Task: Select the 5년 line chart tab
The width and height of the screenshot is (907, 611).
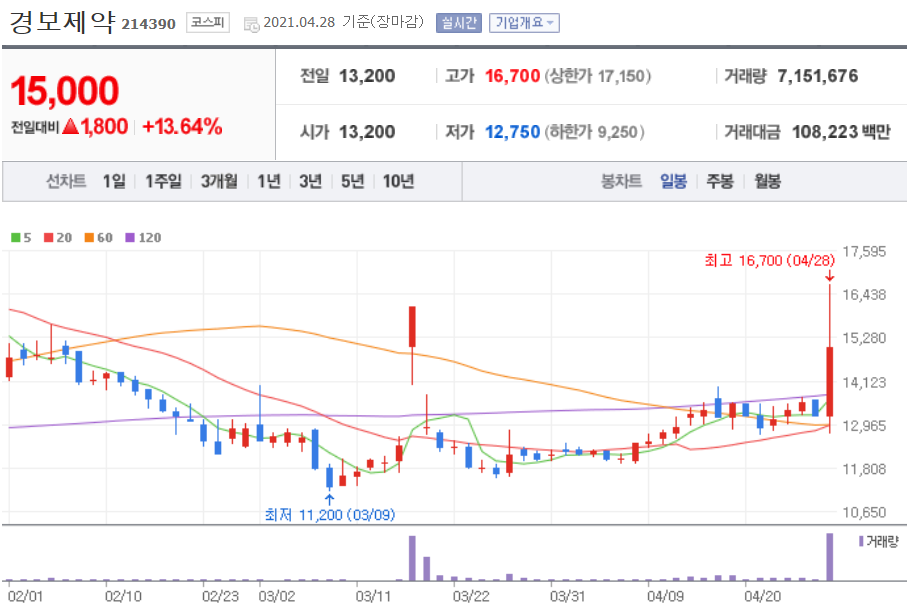Action: click(352, 182)
